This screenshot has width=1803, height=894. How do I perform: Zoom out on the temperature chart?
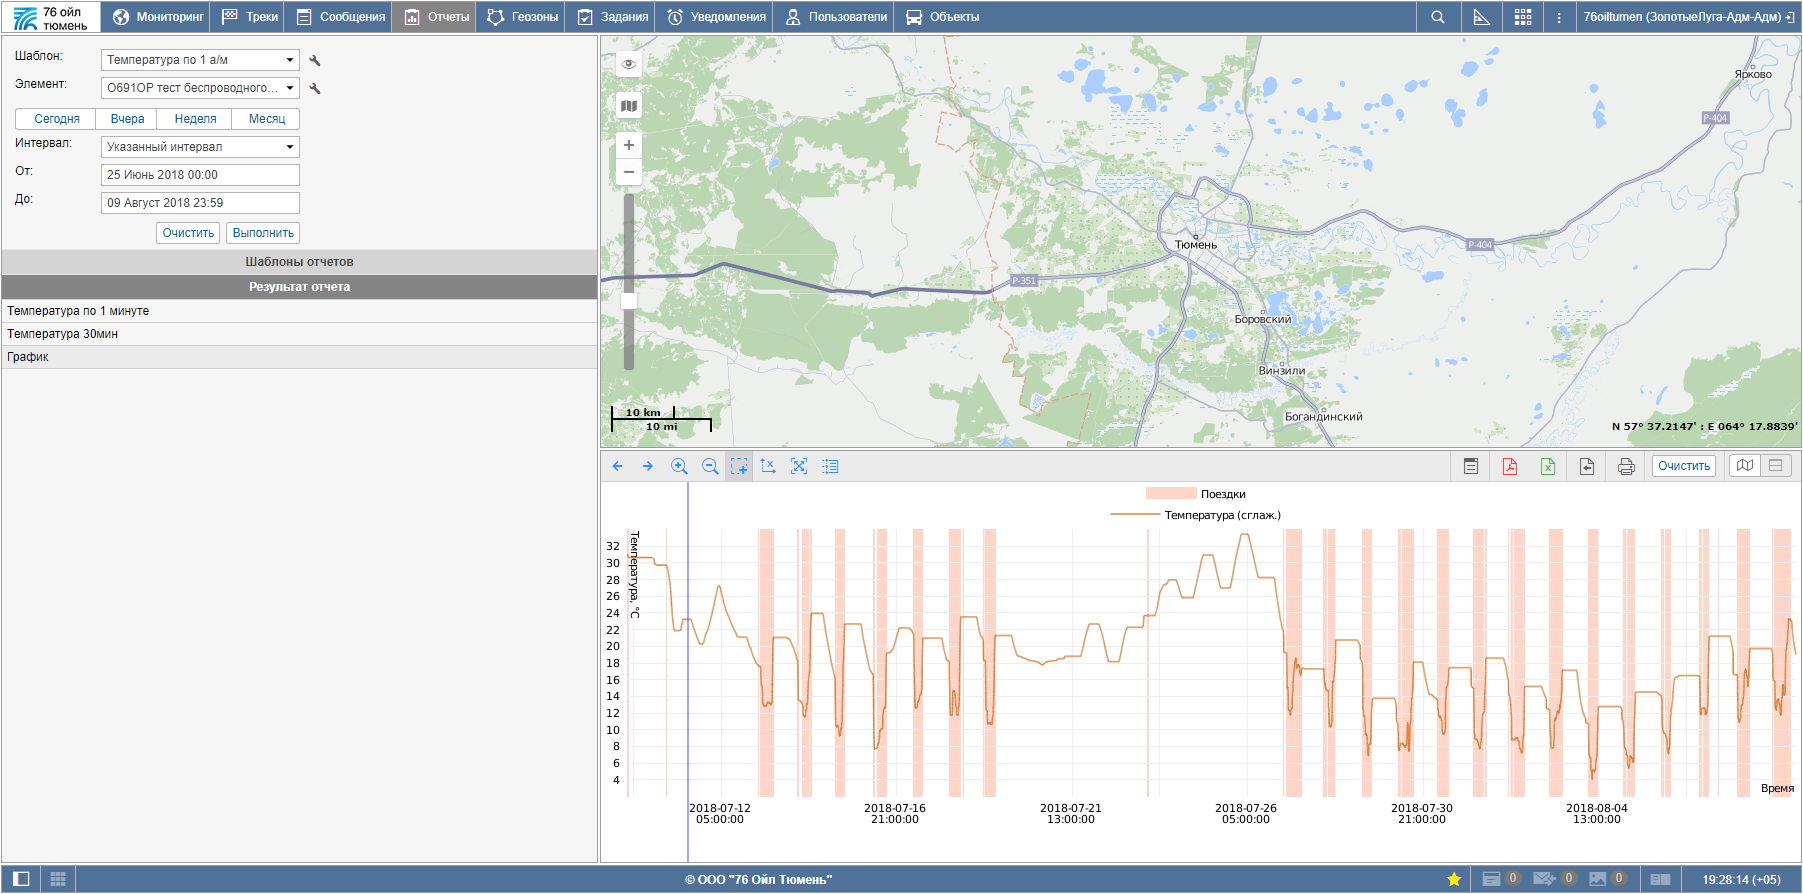tap(710, 467)
